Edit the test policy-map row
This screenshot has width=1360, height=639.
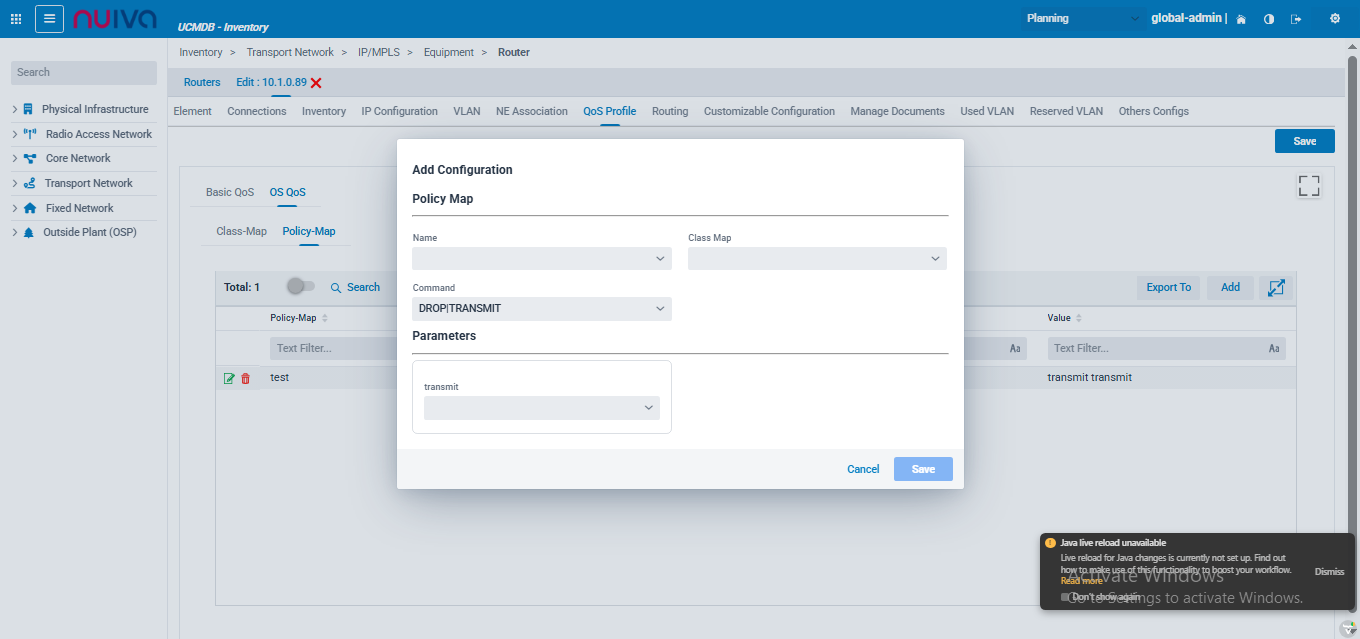[229, 379]
